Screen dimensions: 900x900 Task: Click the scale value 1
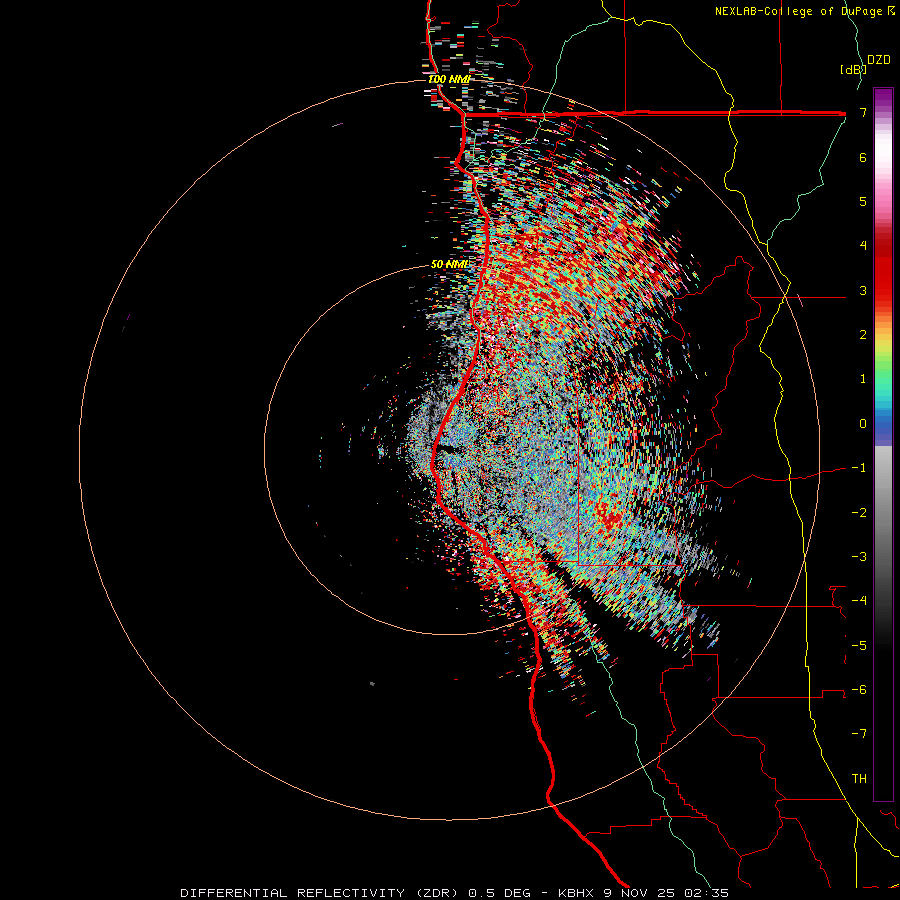click(863, 379)
